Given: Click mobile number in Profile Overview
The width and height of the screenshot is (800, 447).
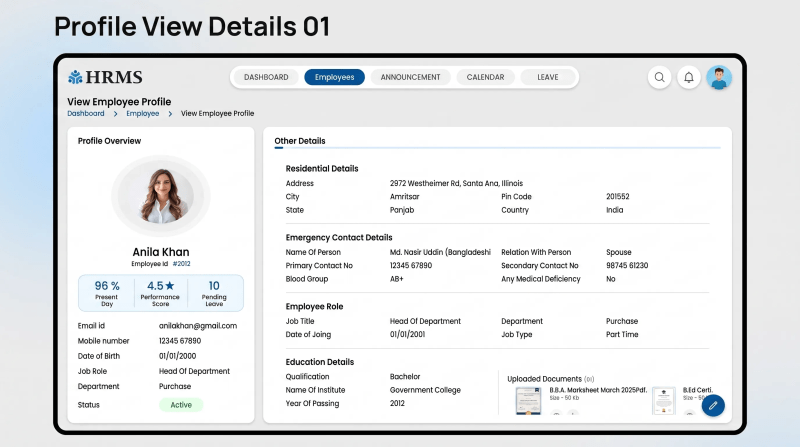Looking at the screenshot, I should click(x=180, y=341).
